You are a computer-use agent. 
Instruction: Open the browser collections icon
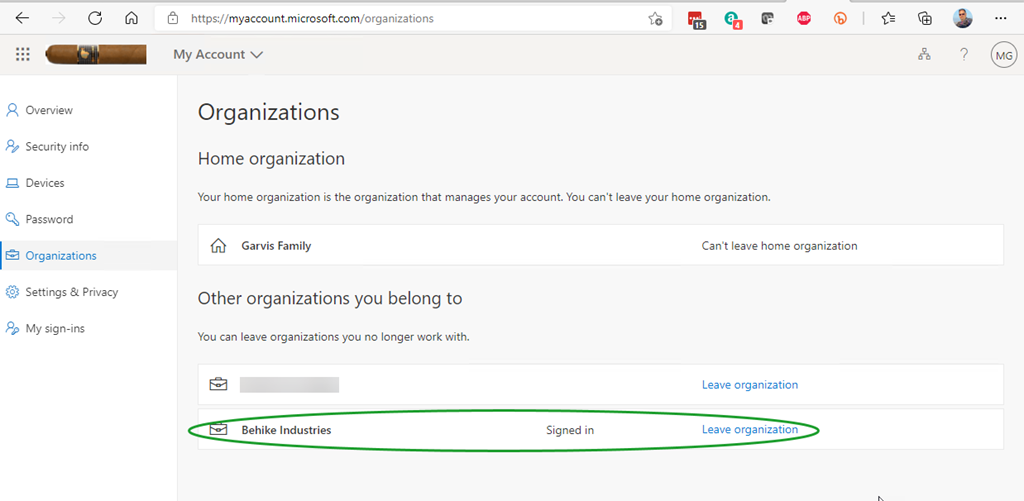click(925, 18)
